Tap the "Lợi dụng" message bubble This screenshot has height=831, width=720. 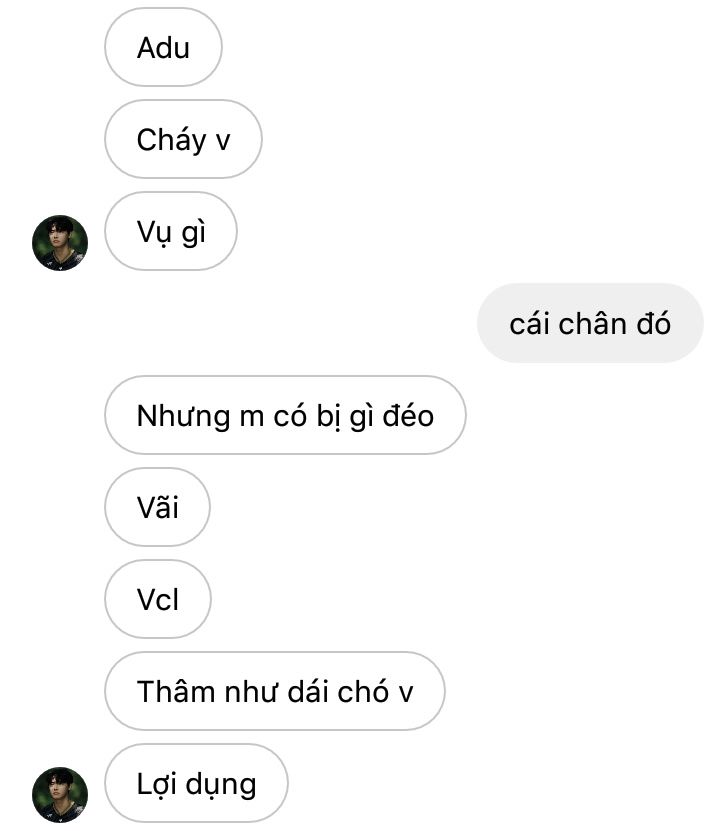[x=197, y=783]
